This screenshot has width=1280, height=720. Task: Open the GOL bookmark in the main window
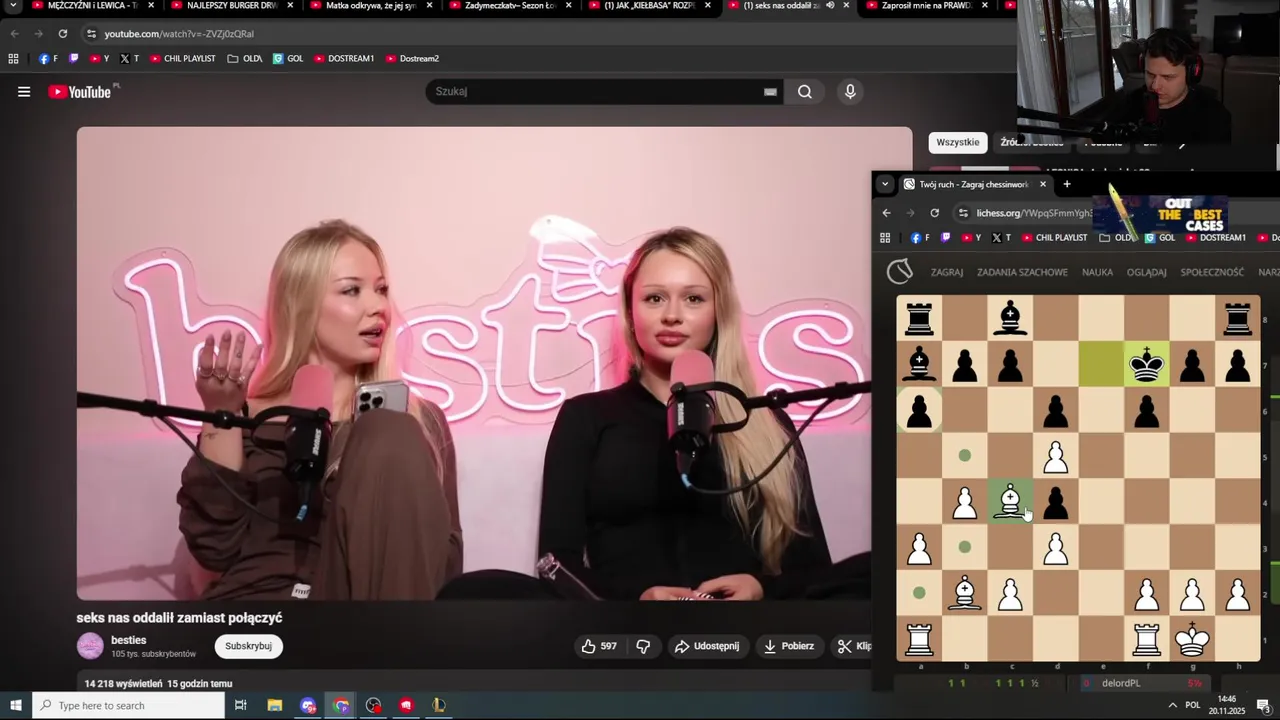[288, 59]
